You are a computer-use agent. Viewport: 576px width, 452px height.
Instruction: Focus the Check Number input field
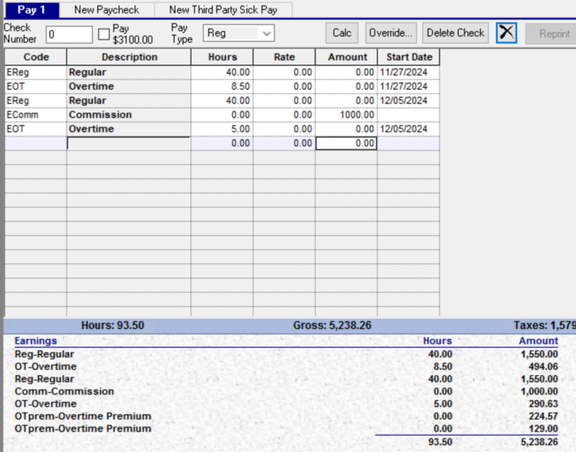click(x=69, y=35)
